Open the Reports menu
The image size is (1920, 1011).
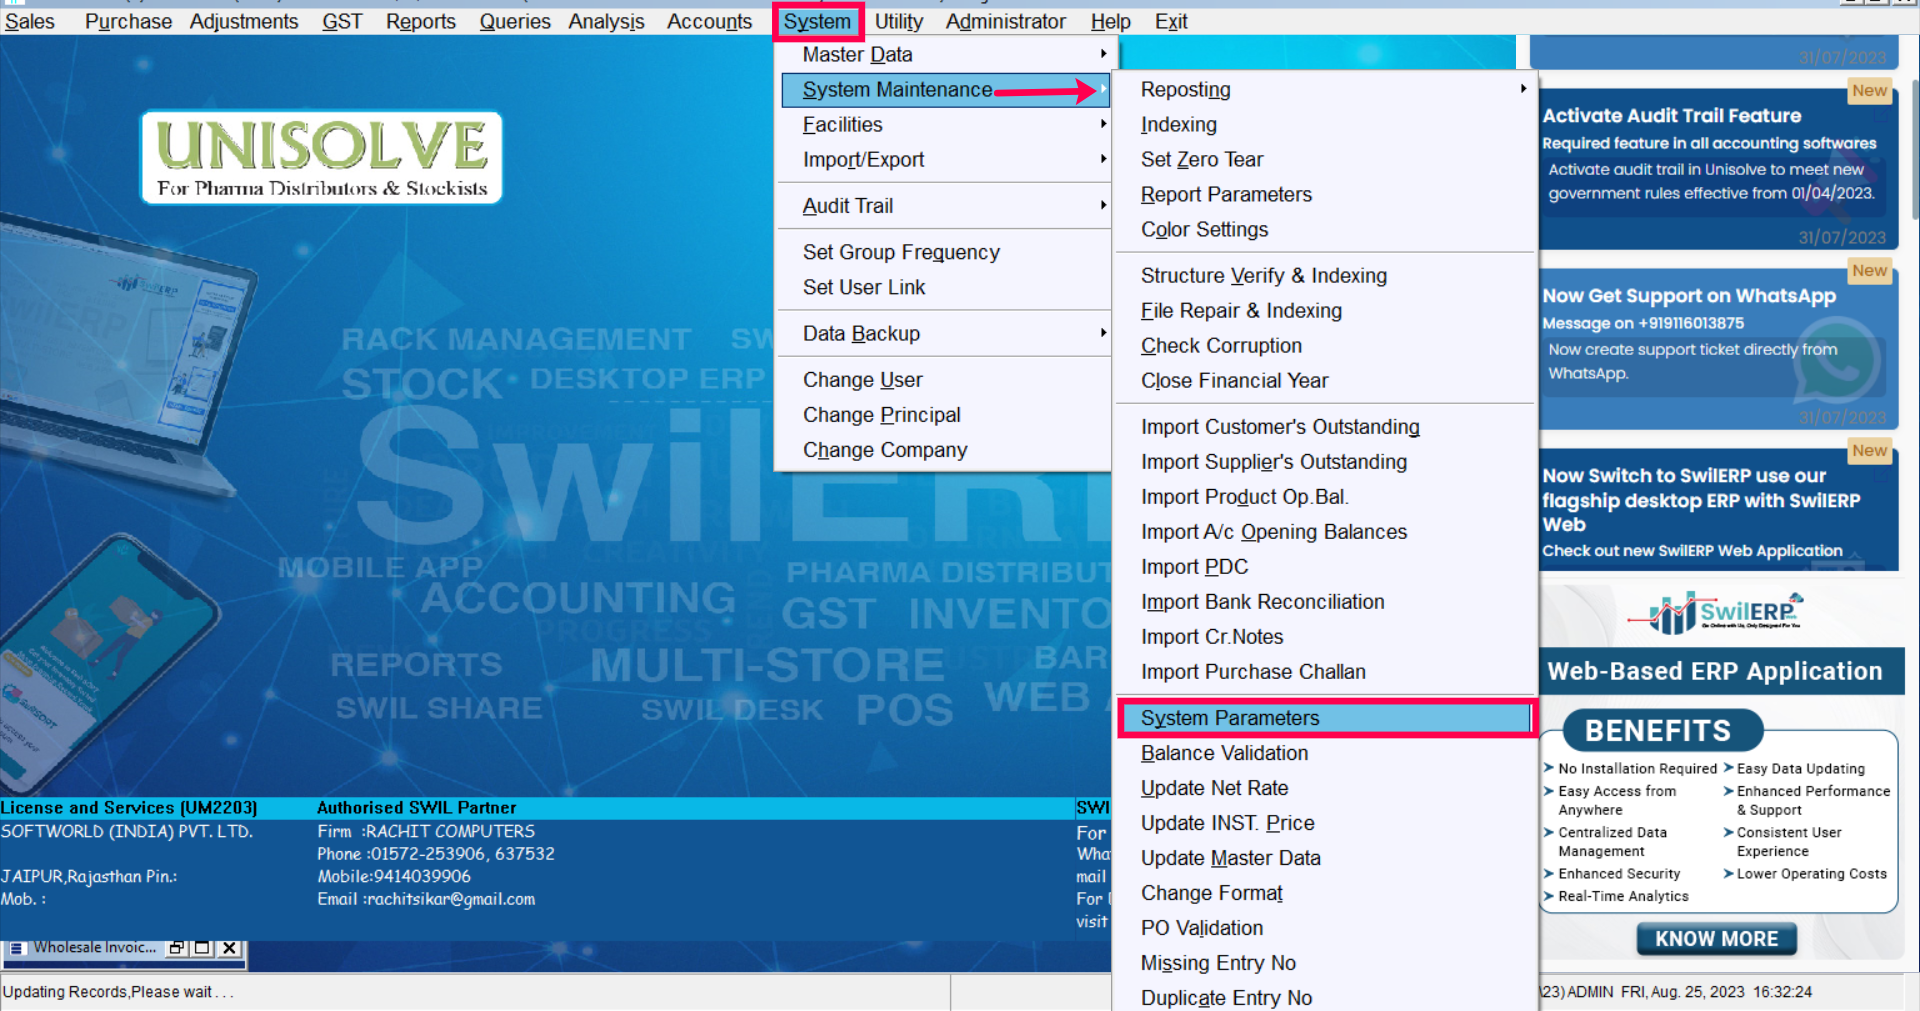click(421, 21)
